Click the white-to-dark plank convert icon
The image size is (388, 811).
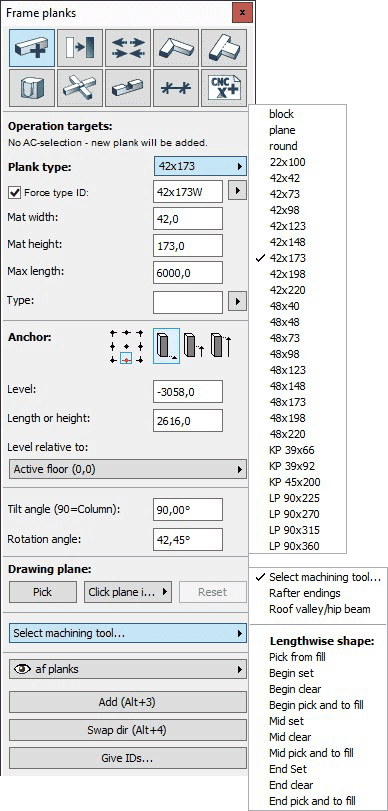pyautogui.click(x=80, y=48)
